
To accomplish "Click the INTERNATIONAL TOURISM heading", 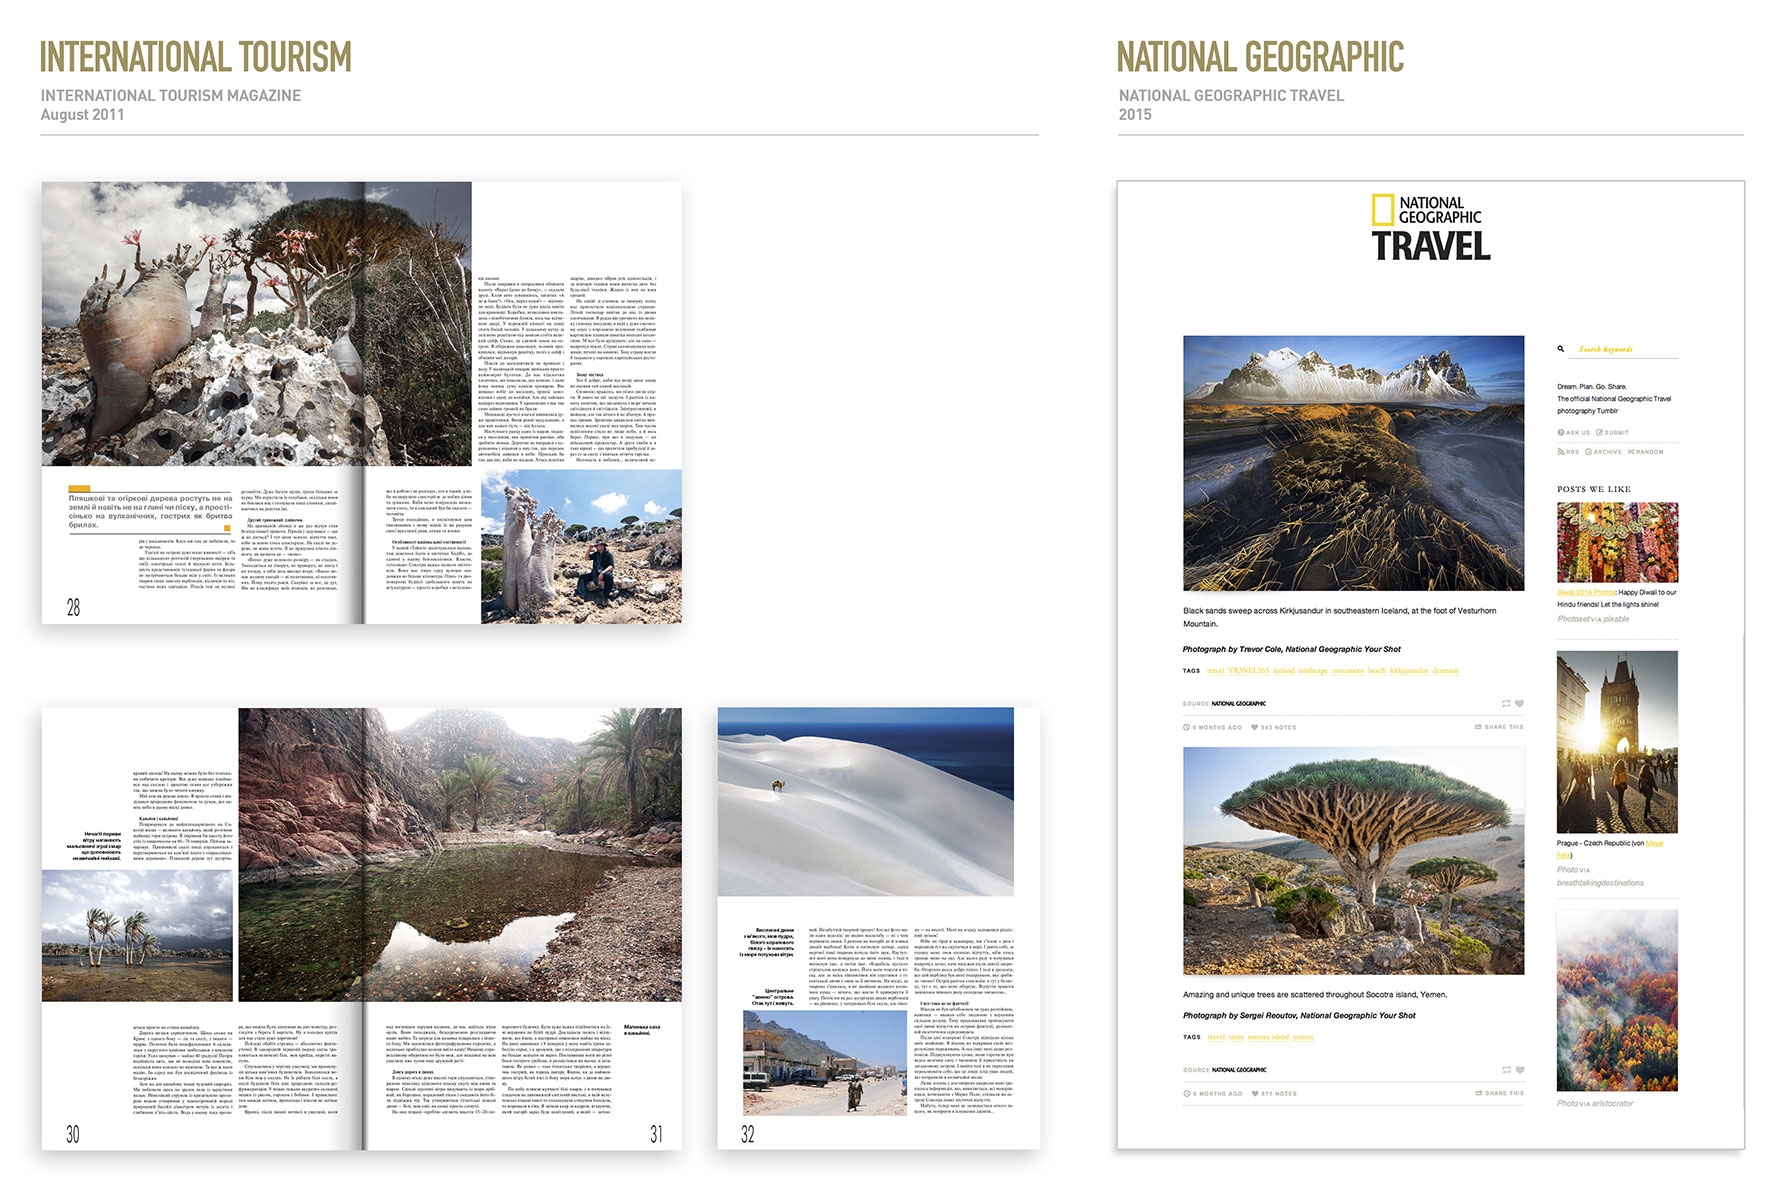I will click(x=196, y=57).
